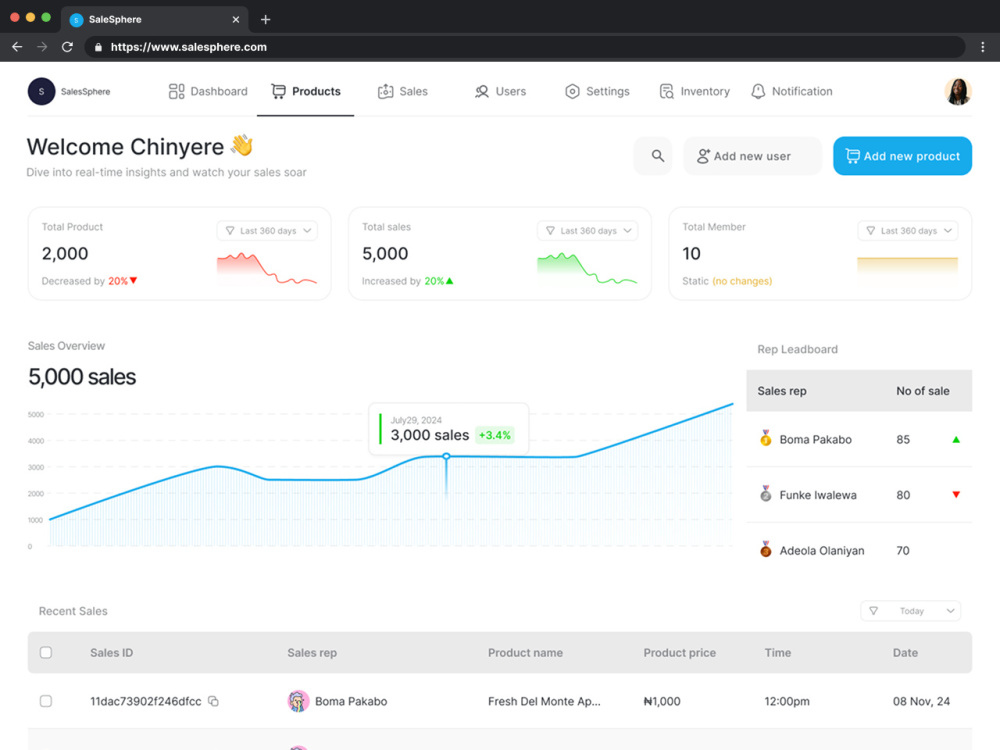Click the ₦1,000 price cell
Screen dimensions: 1000x750
pyautogui.click(x=662, y=701)
